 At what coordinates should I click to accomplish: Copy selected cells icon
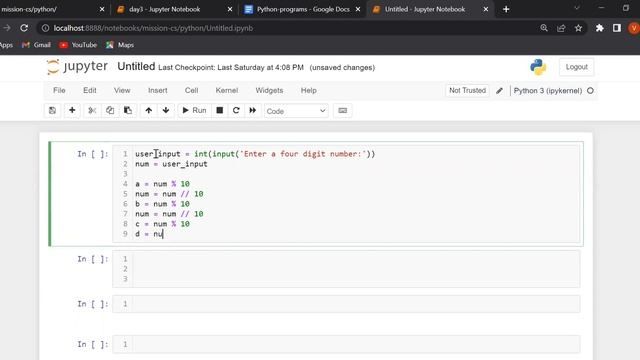[110, 110]
